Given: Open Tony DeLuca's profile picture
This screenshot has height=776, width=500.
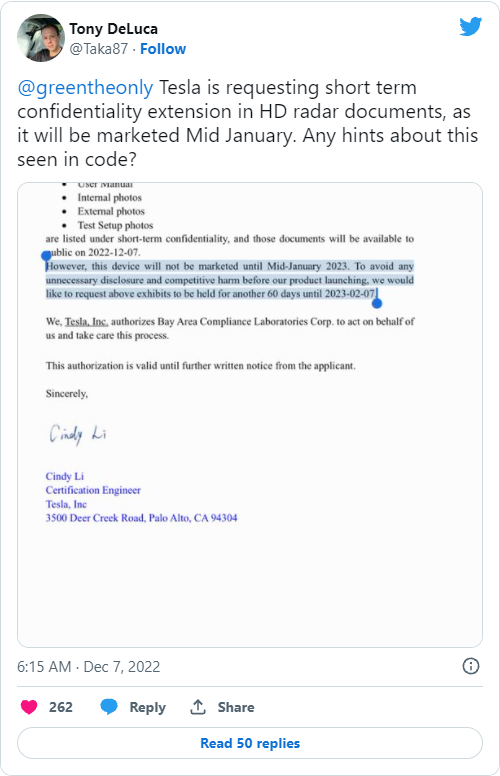Looking at the screenshot, I should 41,38.
